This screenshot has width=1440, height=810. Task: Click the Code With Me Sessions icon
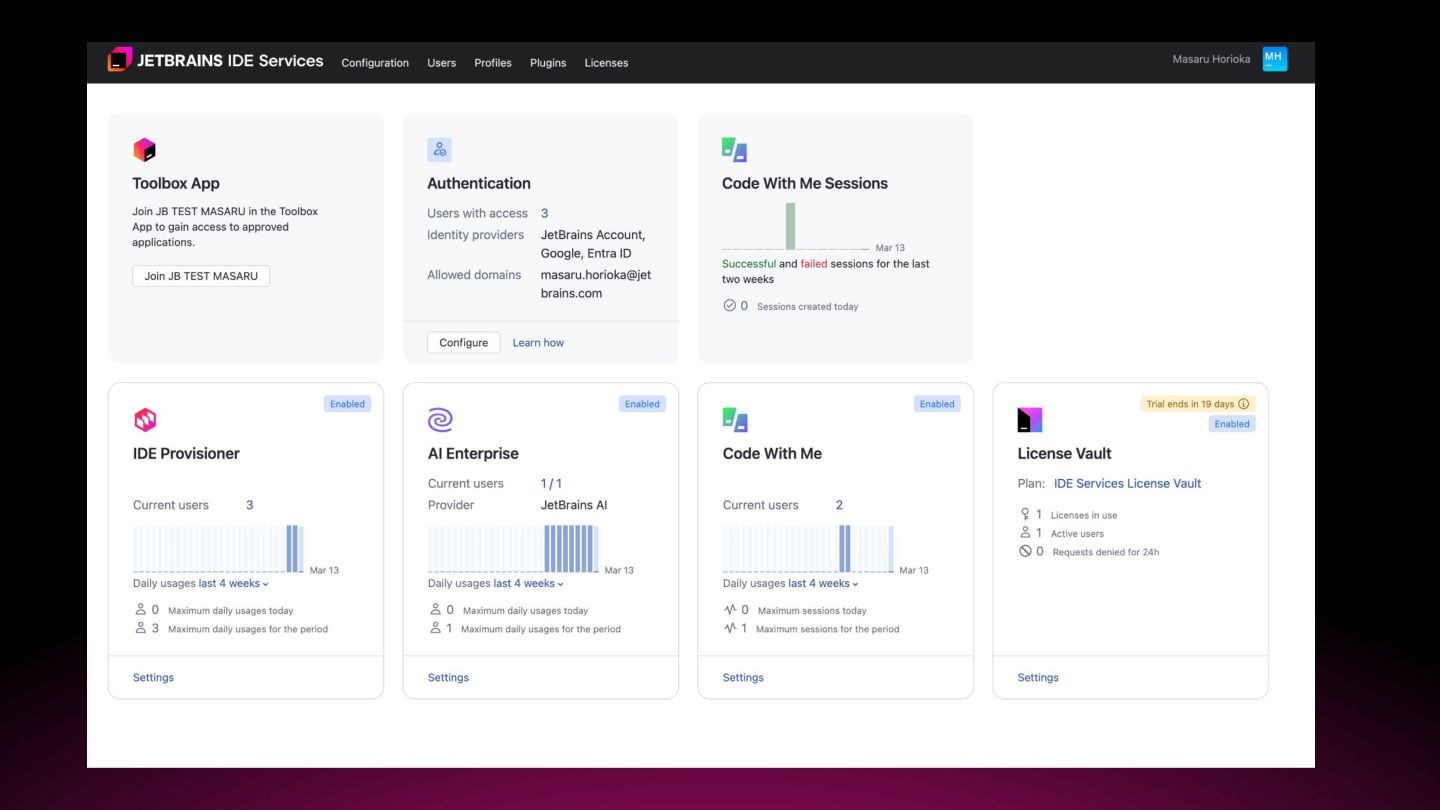click(x=734, y=150)
